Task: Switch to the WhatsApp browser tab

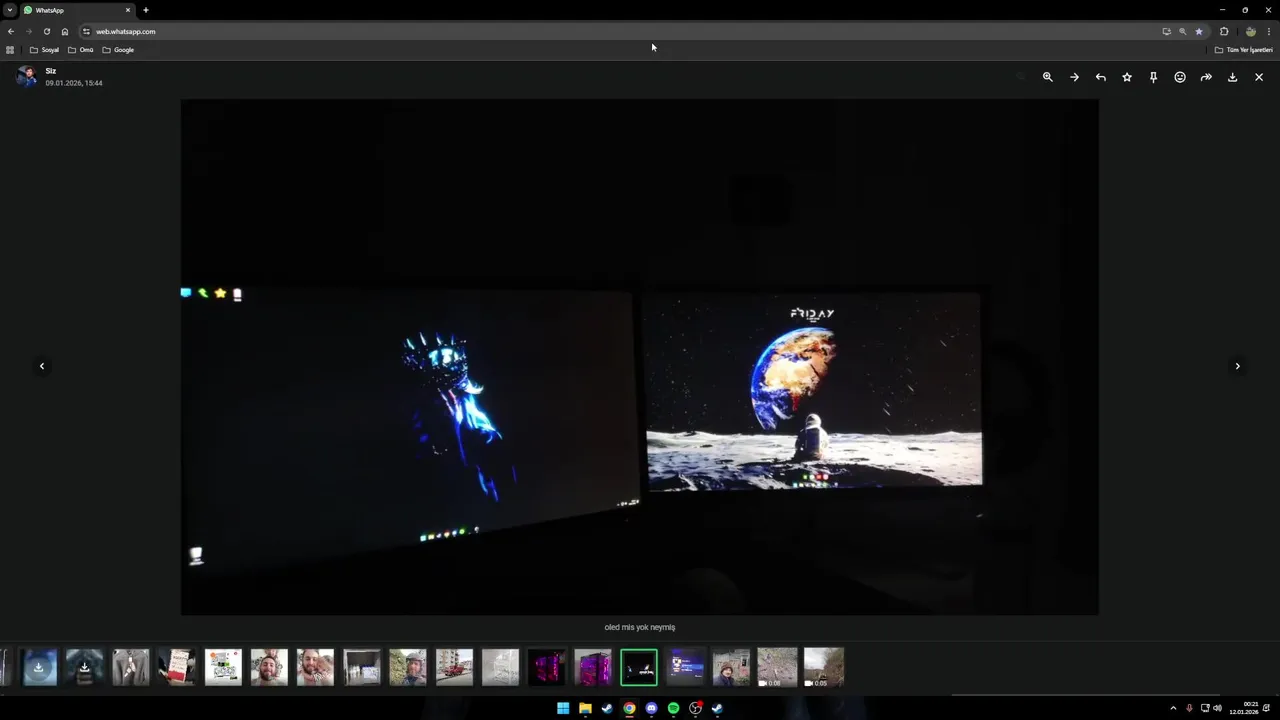Action: (78, 10)
